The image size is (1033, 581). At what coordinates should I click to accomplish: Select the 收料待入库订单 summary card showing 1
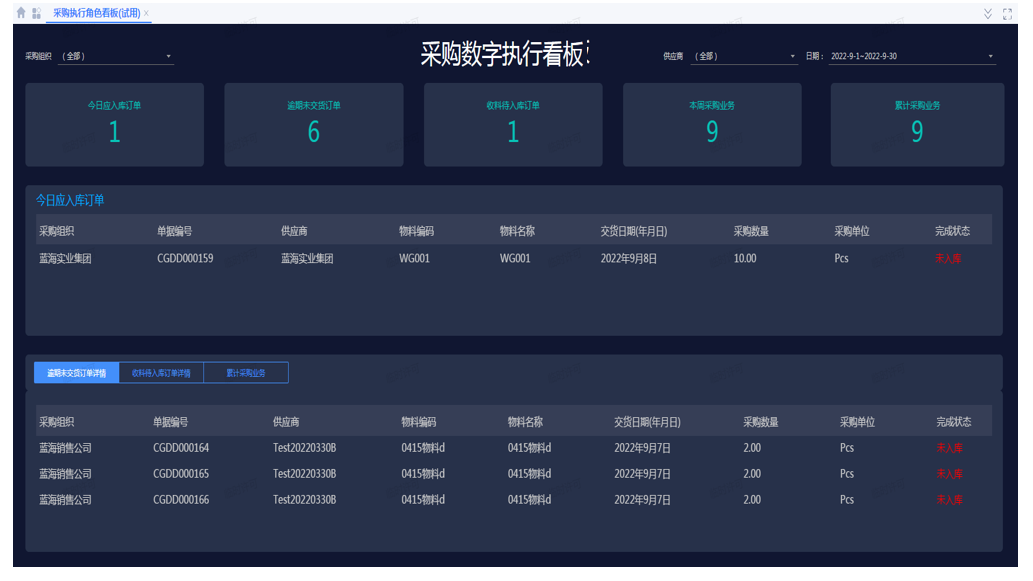pos(513,124)
